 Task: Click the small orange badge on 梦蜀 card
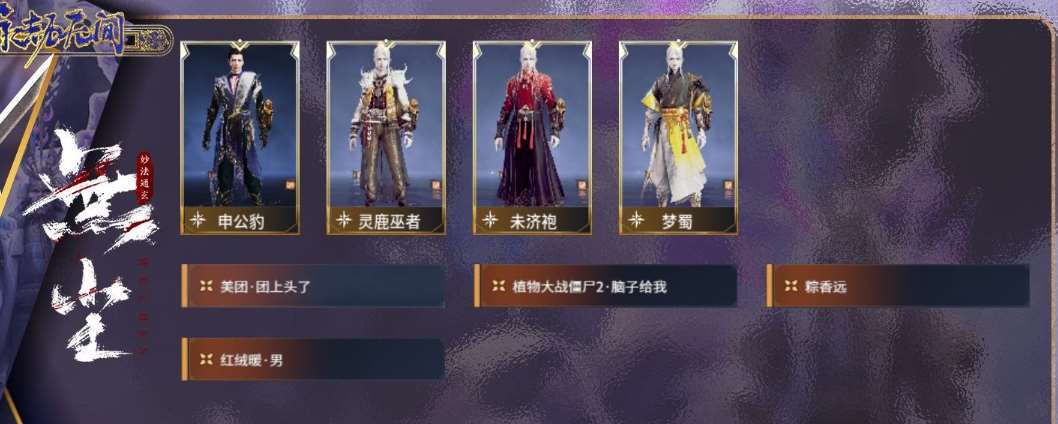click(x=729, y=184)
